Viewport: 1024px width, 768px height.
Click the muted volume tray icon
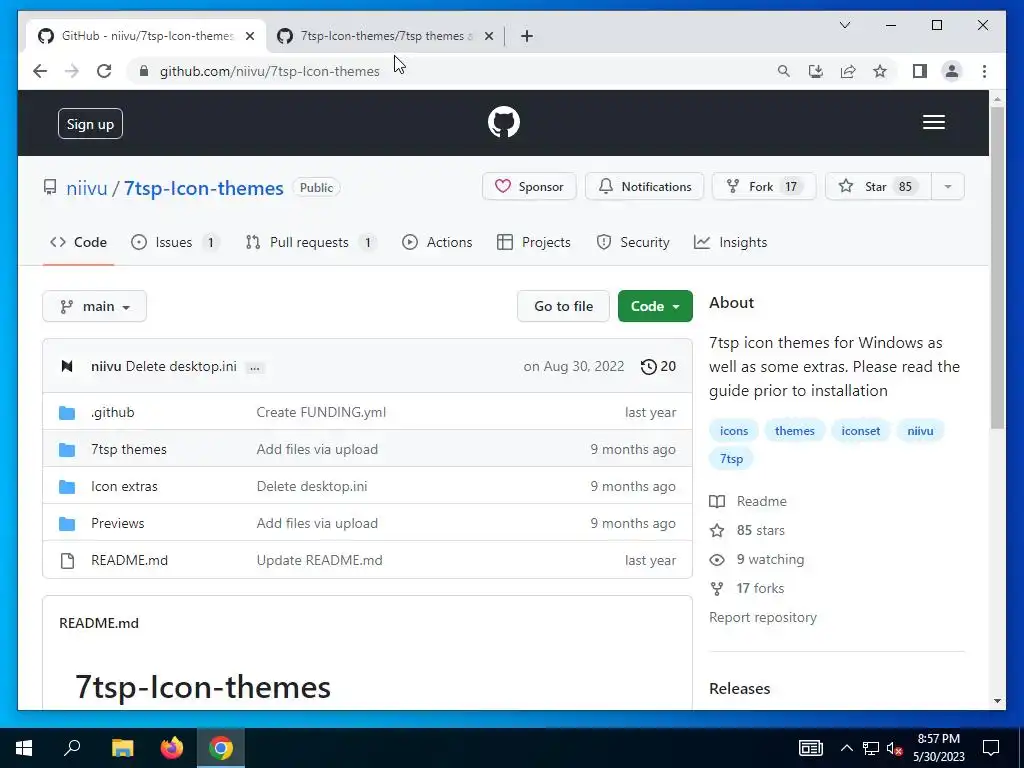(x=895, y=748)
